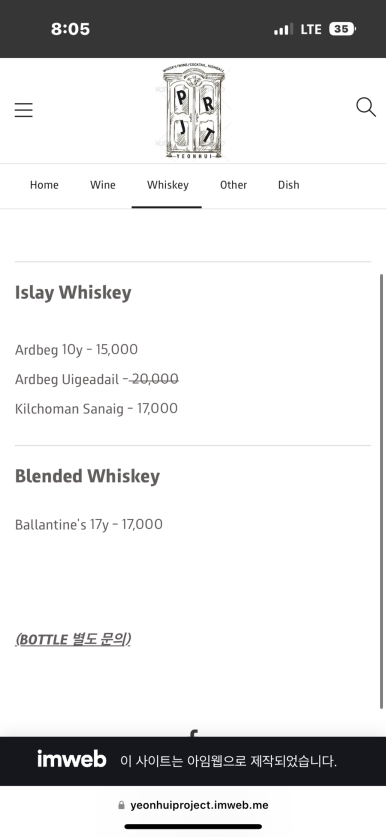
Task: Click the BOTTLE 별도 문의 link
Action: pos(73,639)
